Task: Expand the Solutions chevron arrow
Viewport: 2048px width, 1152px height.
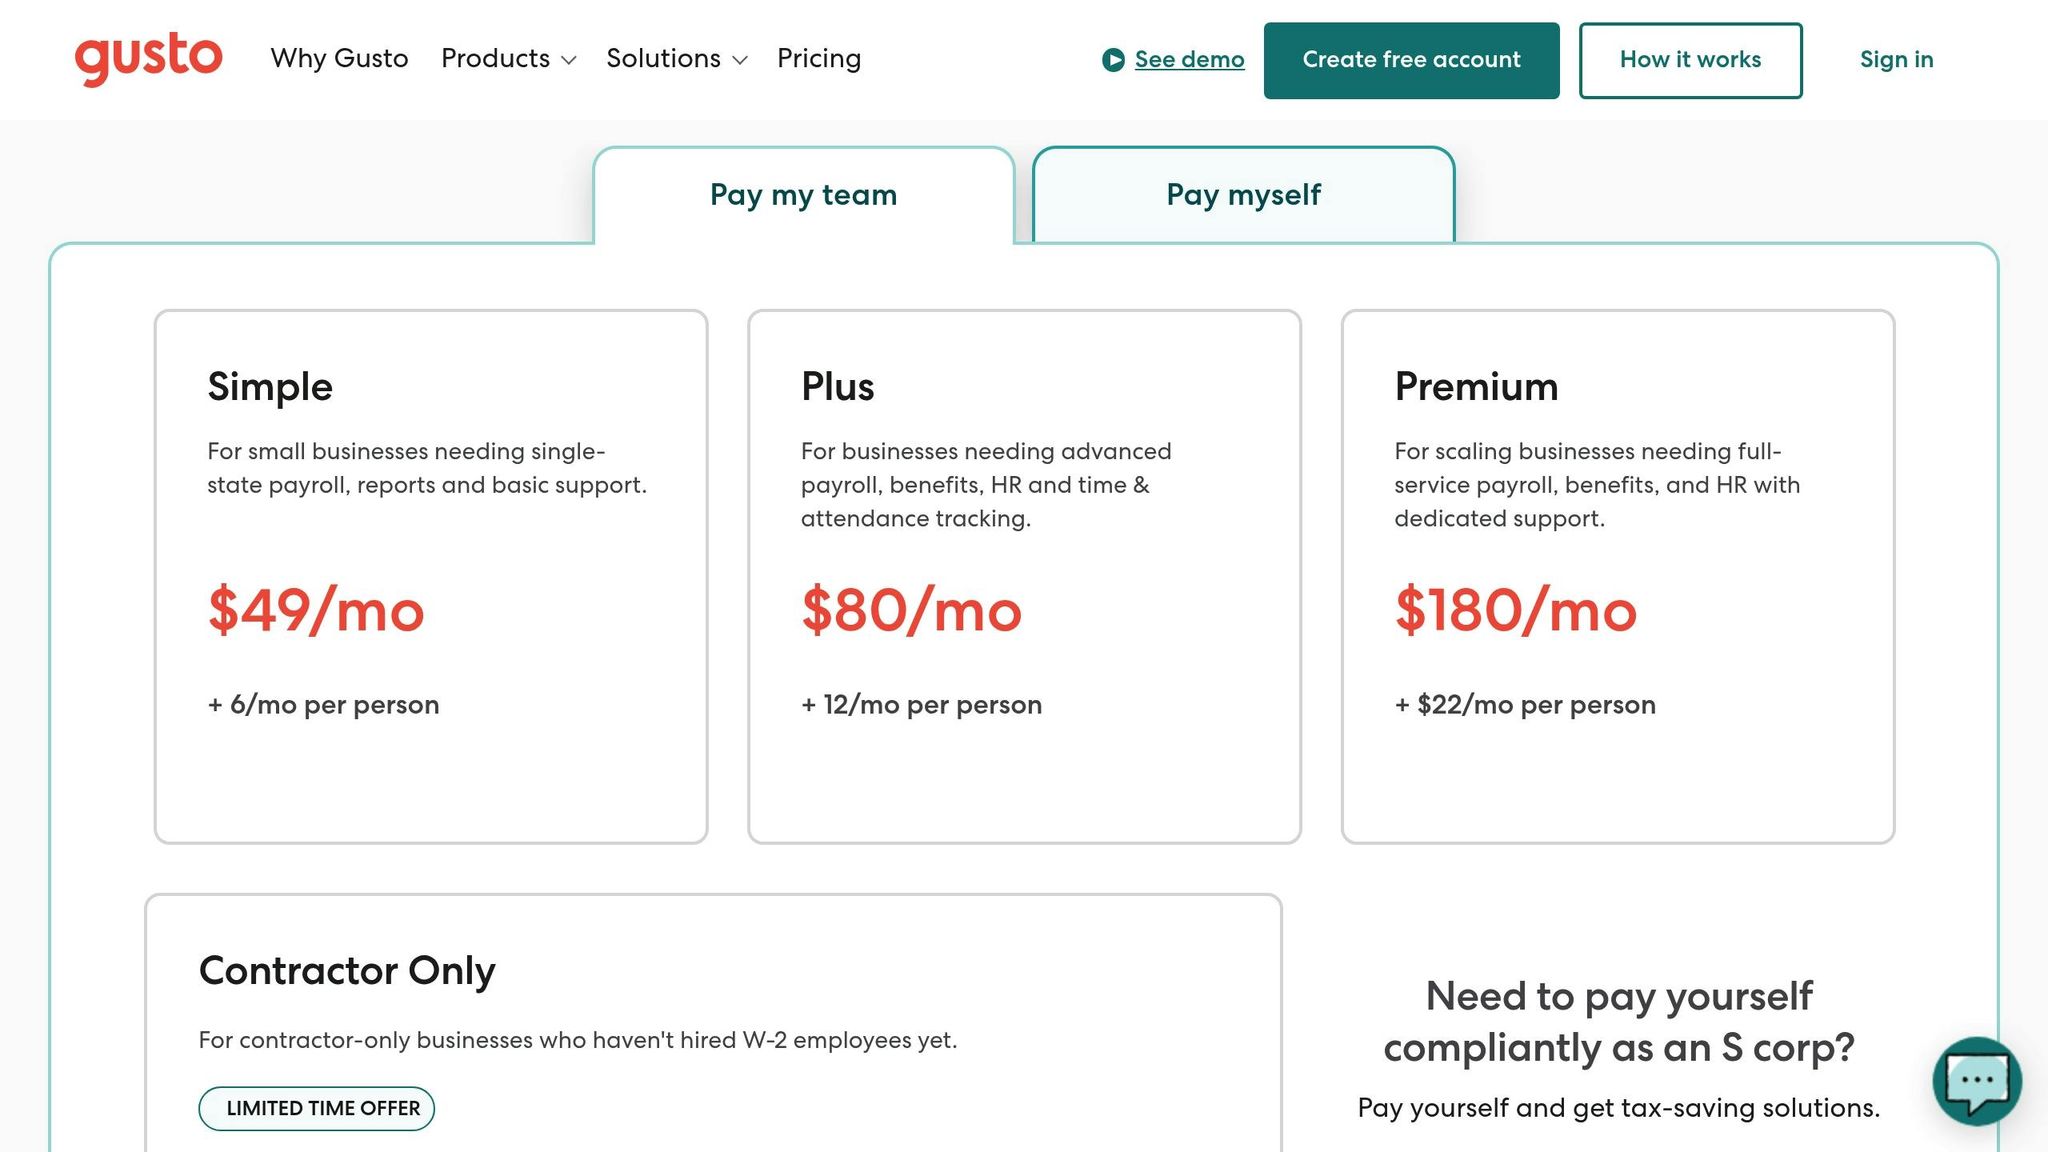Action: pyautogui.click(x=740, y=60)
